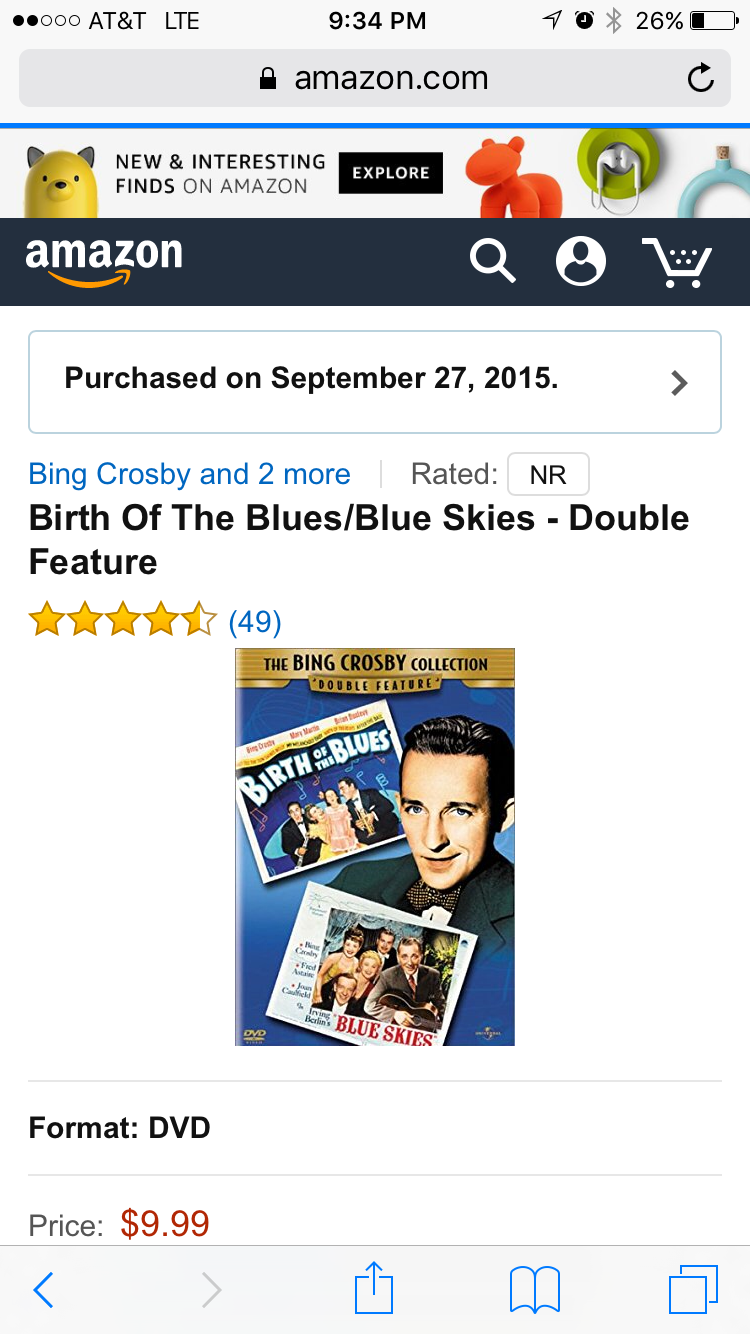750x1334 pixels.
Task: Open the Purchased on September 27, 2015 banner
Action: (x=375, y=382)
